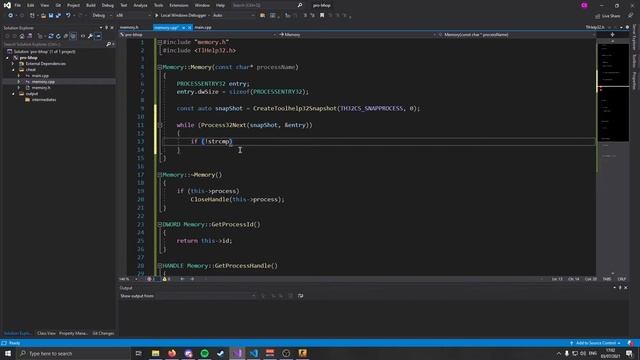Open the Windows notification center icon

click(629, 353)
